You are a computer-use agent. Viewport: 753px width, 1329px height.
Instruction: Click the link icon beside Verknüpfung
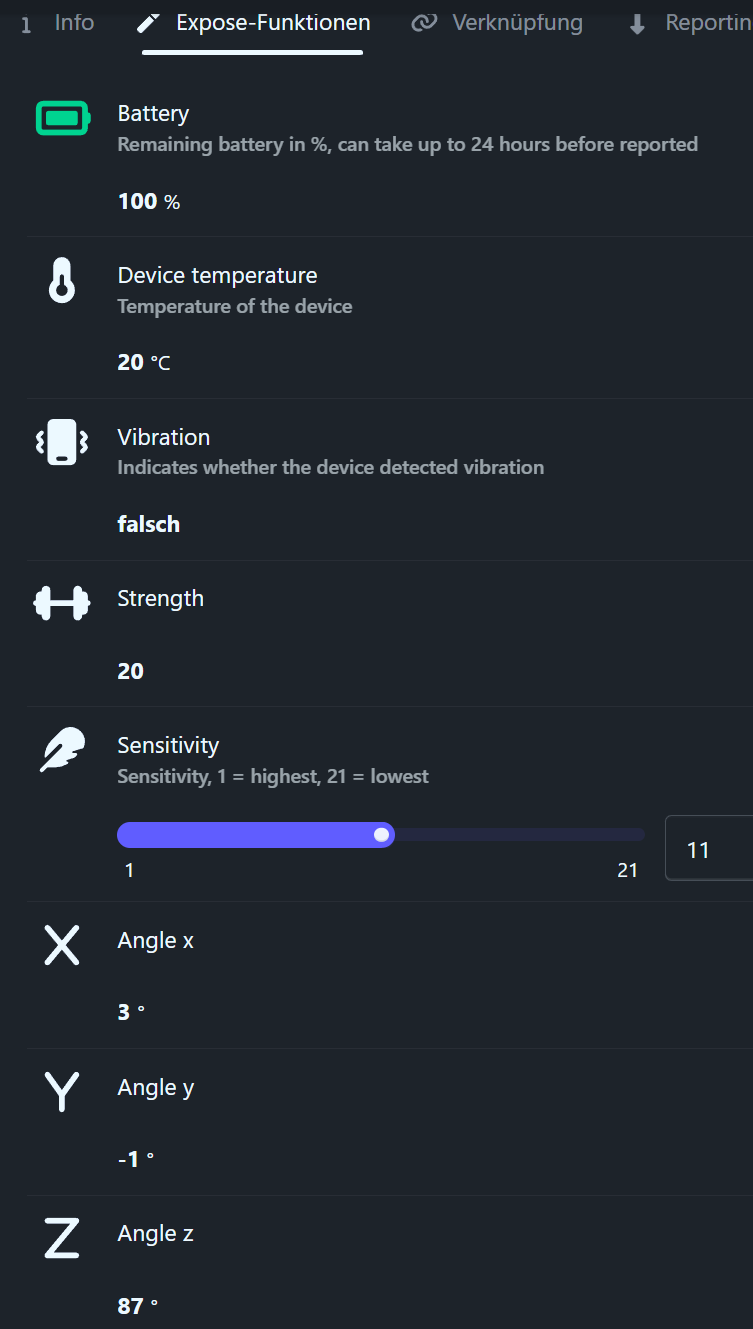(x=425, y=23)
